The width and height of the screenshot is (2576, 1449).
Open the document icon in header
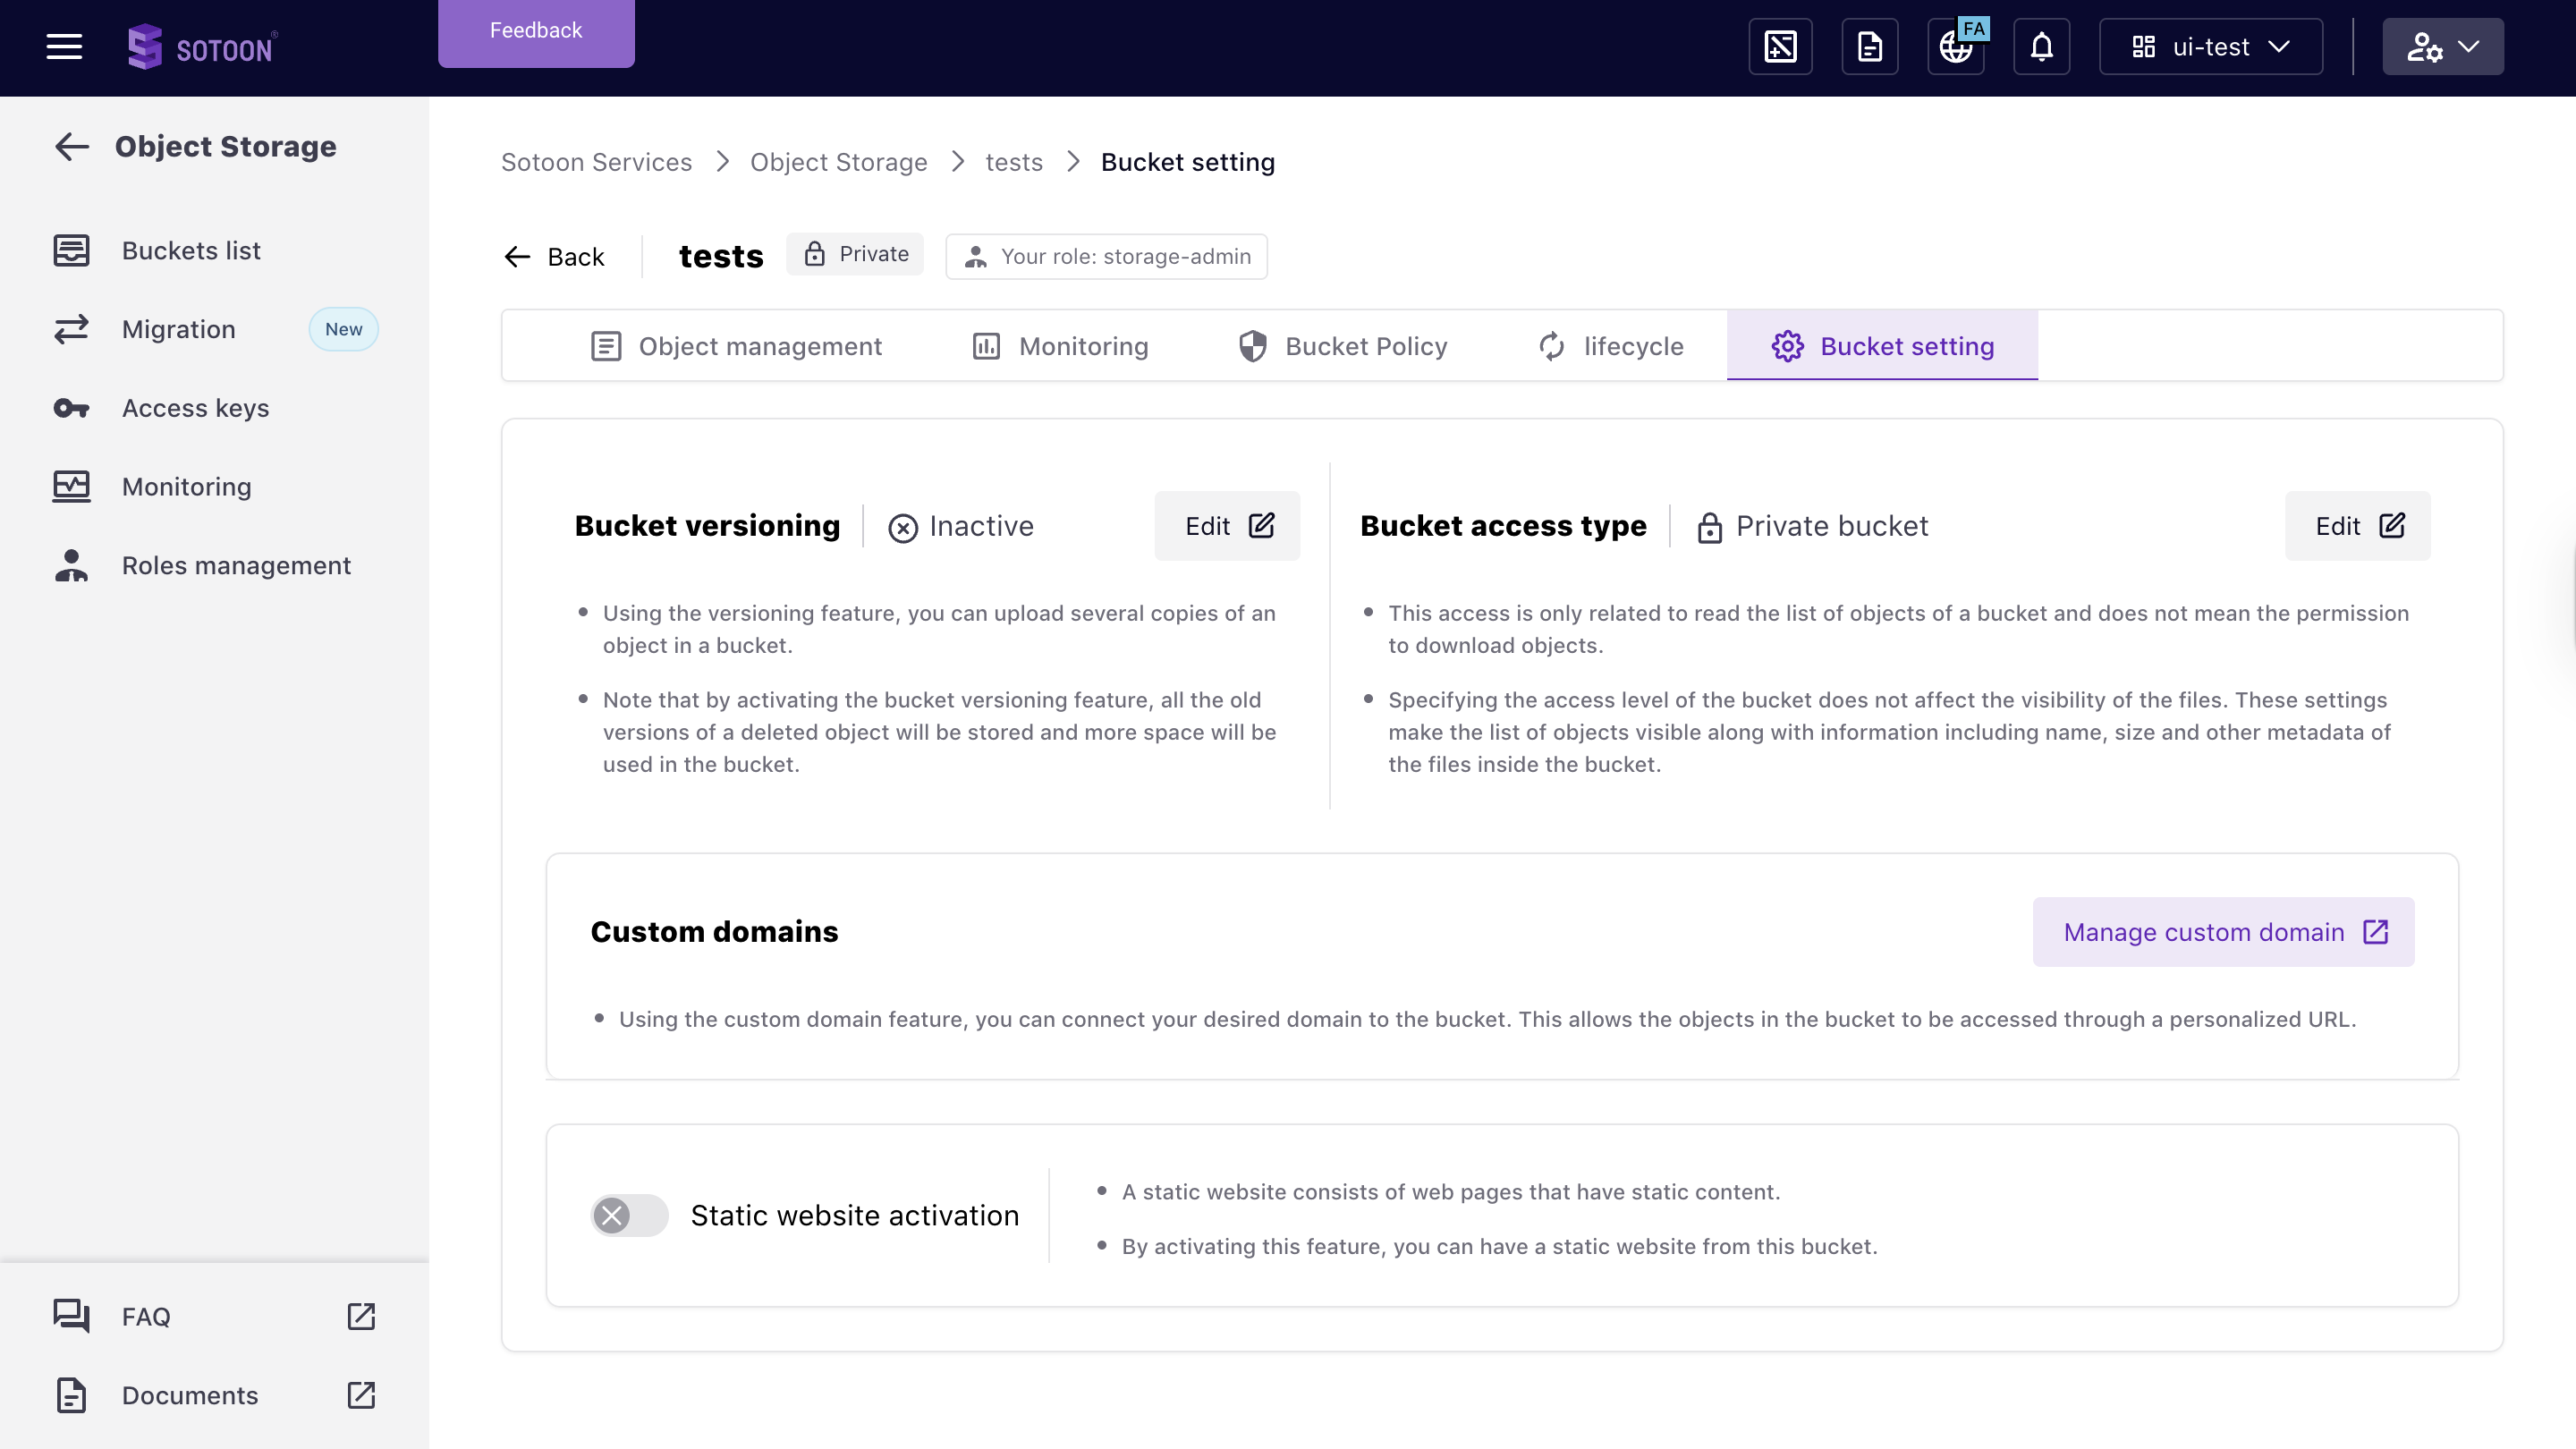pyautogui.click(x=1870, y=46)
